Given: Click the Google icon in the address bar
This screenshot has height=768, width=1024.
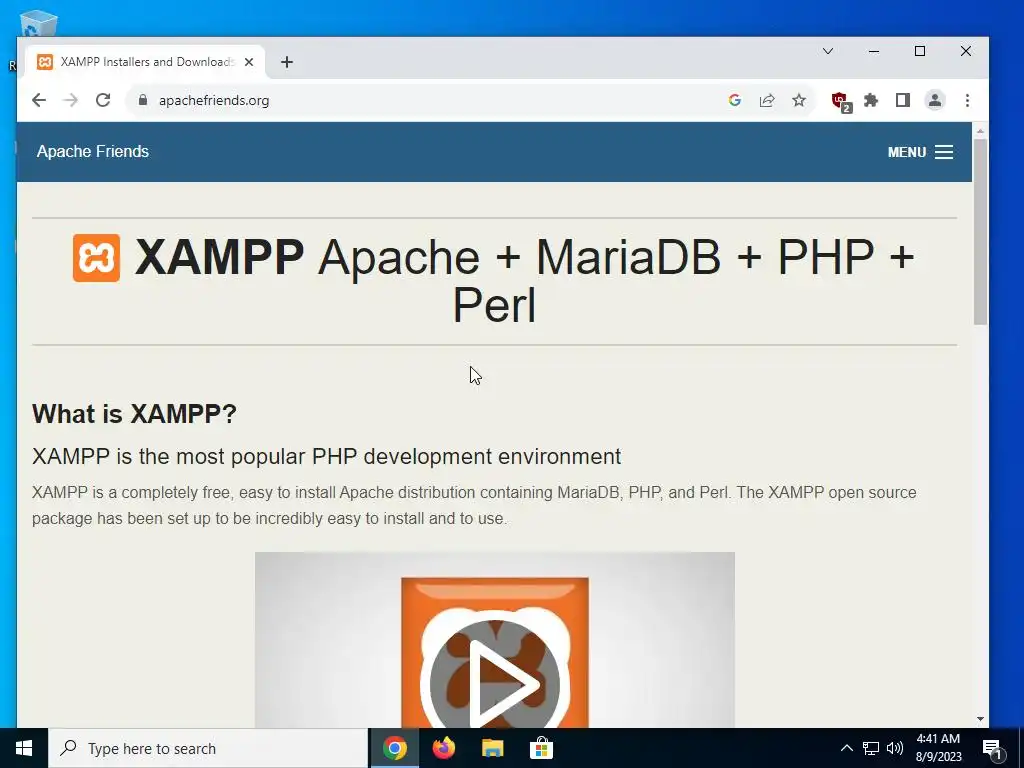Looking at the screenshot, I should (735, 100).
